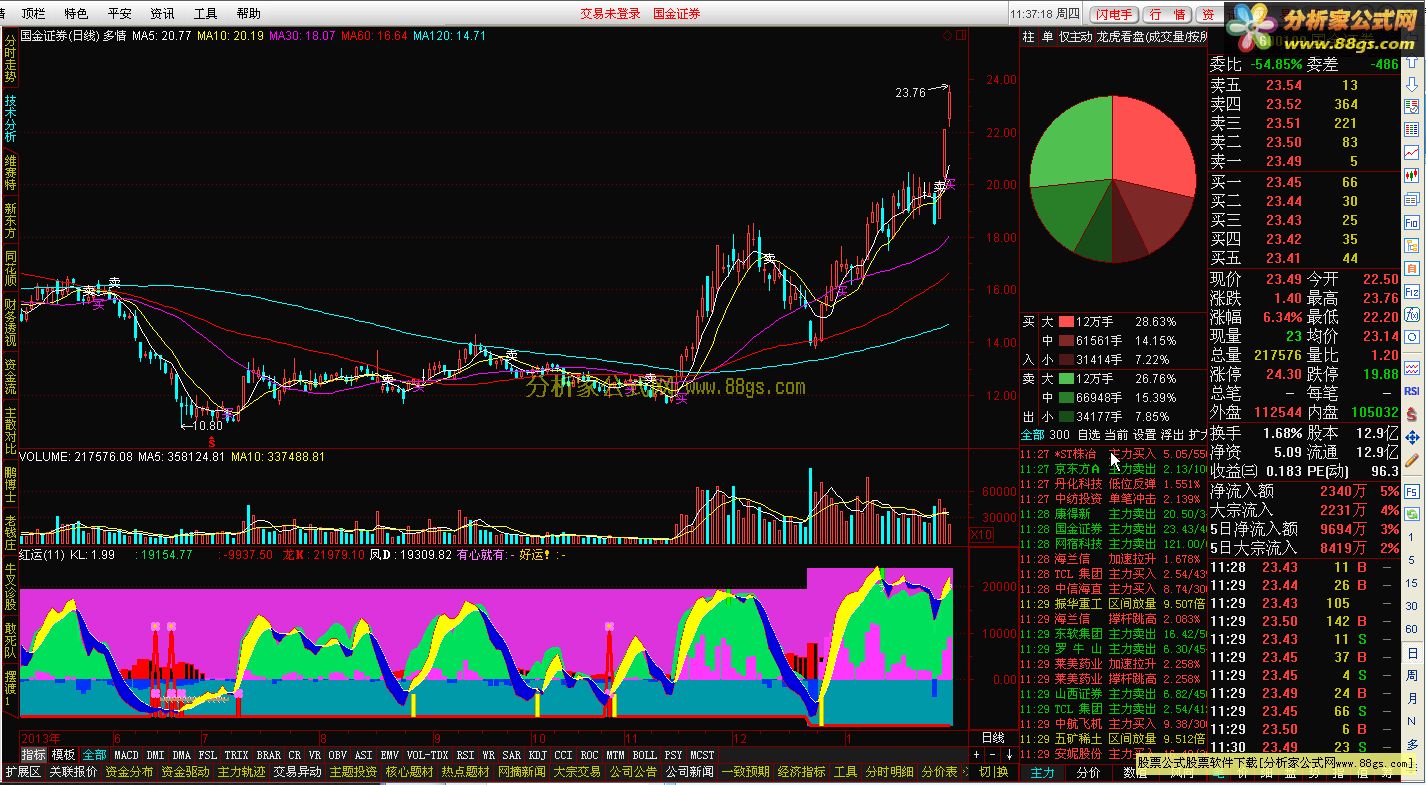
Task: Click the down arrow button beside zoom controls
Action: 1010,754
